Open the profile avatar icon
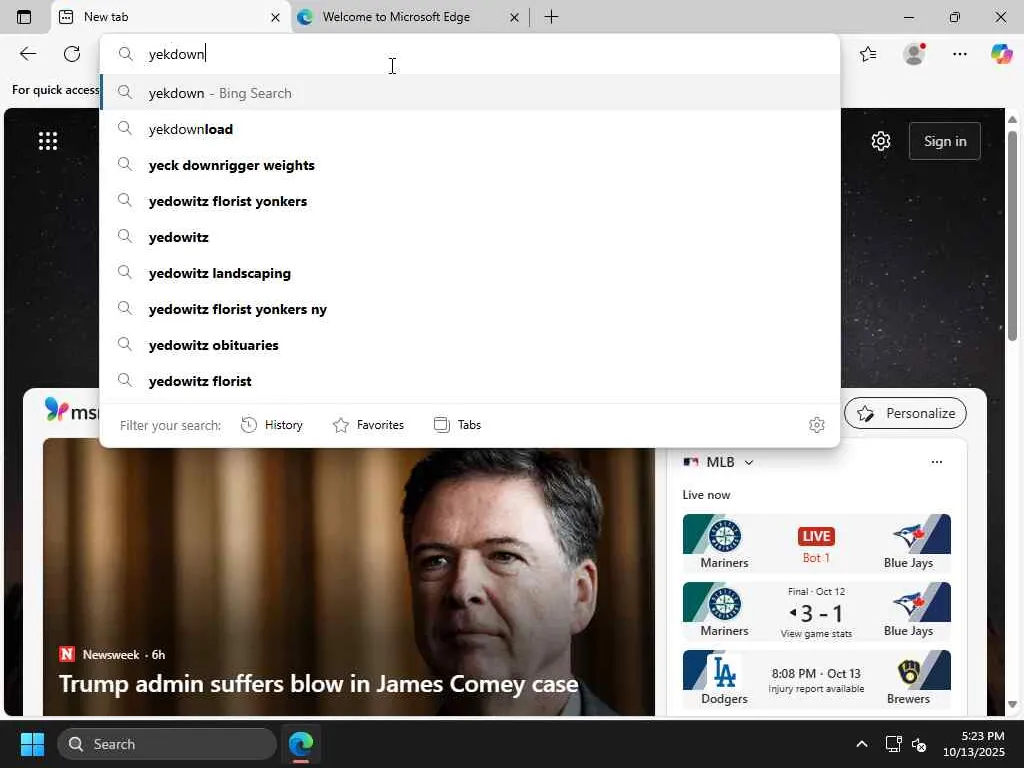The height and width of the screenshot is (768, 1024). click(914, 54)
